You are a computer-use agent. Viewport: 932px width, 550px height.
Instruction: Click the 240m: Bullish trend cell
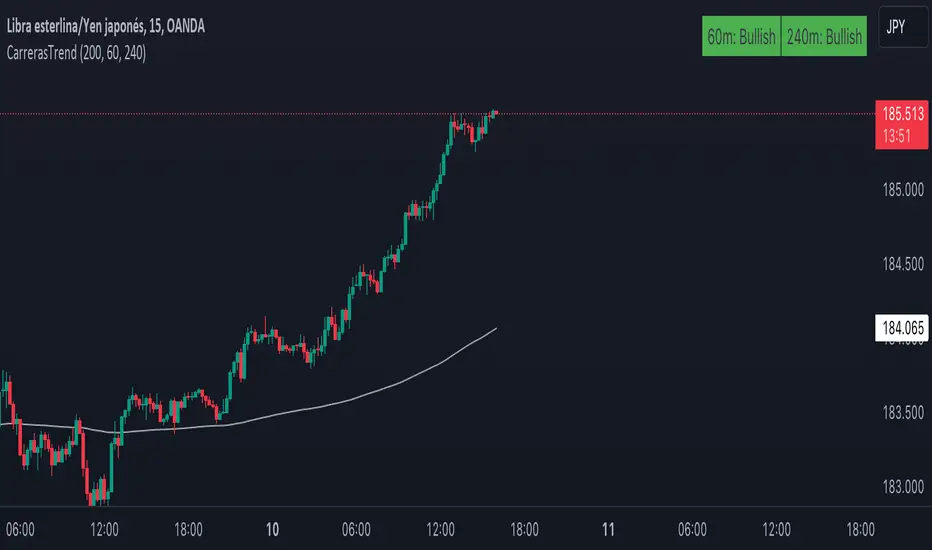click(x=824, y=37)
